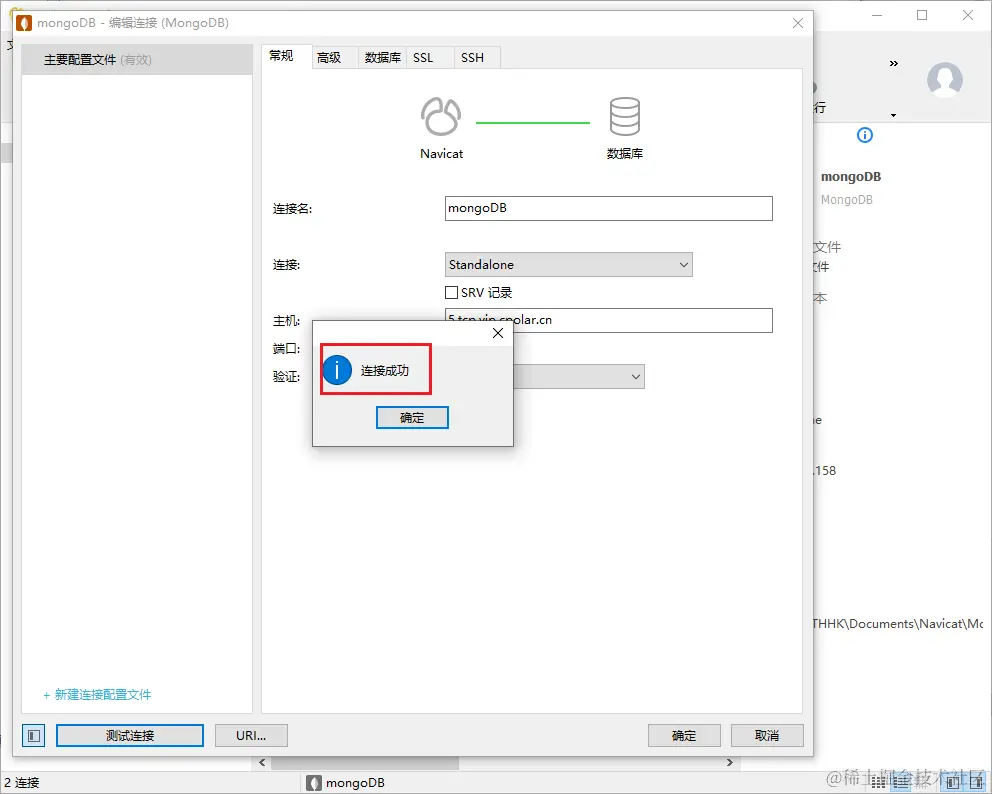Toggle the profile sidebar panel icon
The height and width of the screenshot is (794, 992).
pos(34,735)
